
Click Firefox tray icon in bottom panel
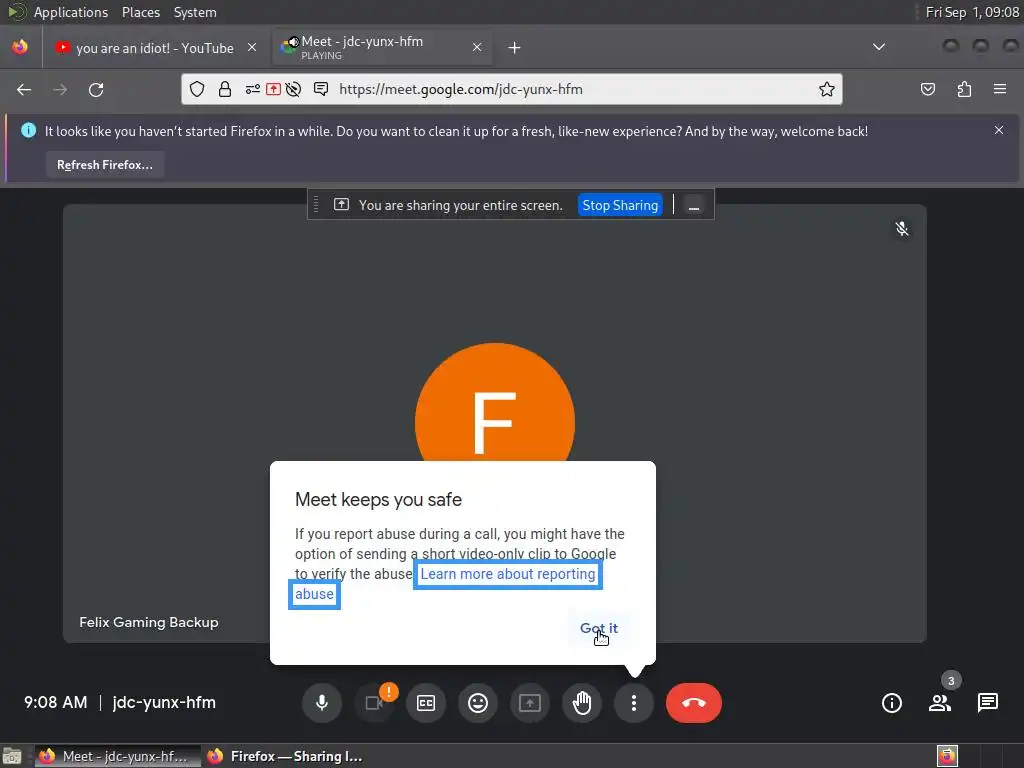[x=948, y=756]
